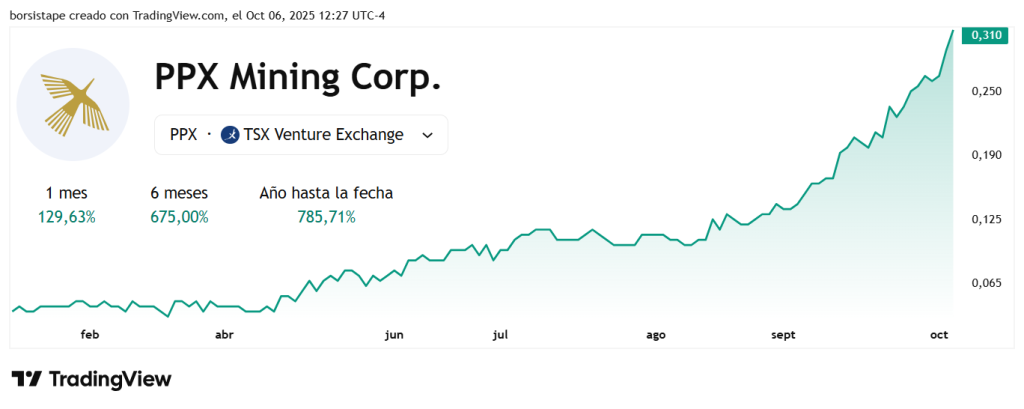Click the jul marker on time axis
1024x409 pixels.
pos(500,335)
